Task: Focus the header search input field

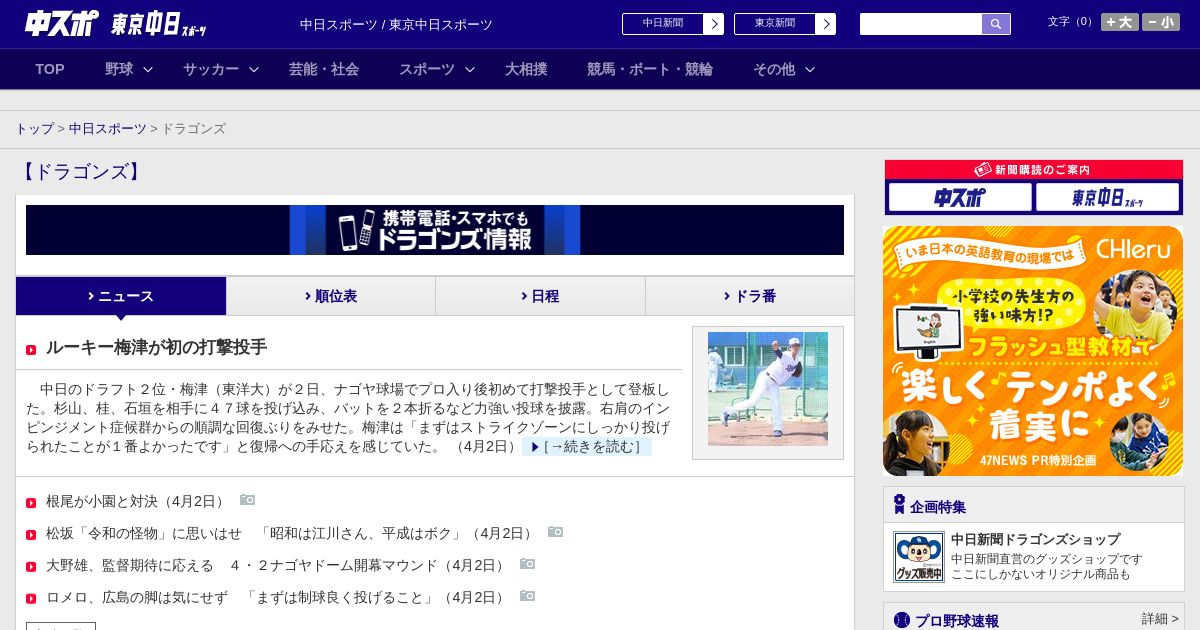Action: click(921, 24)
